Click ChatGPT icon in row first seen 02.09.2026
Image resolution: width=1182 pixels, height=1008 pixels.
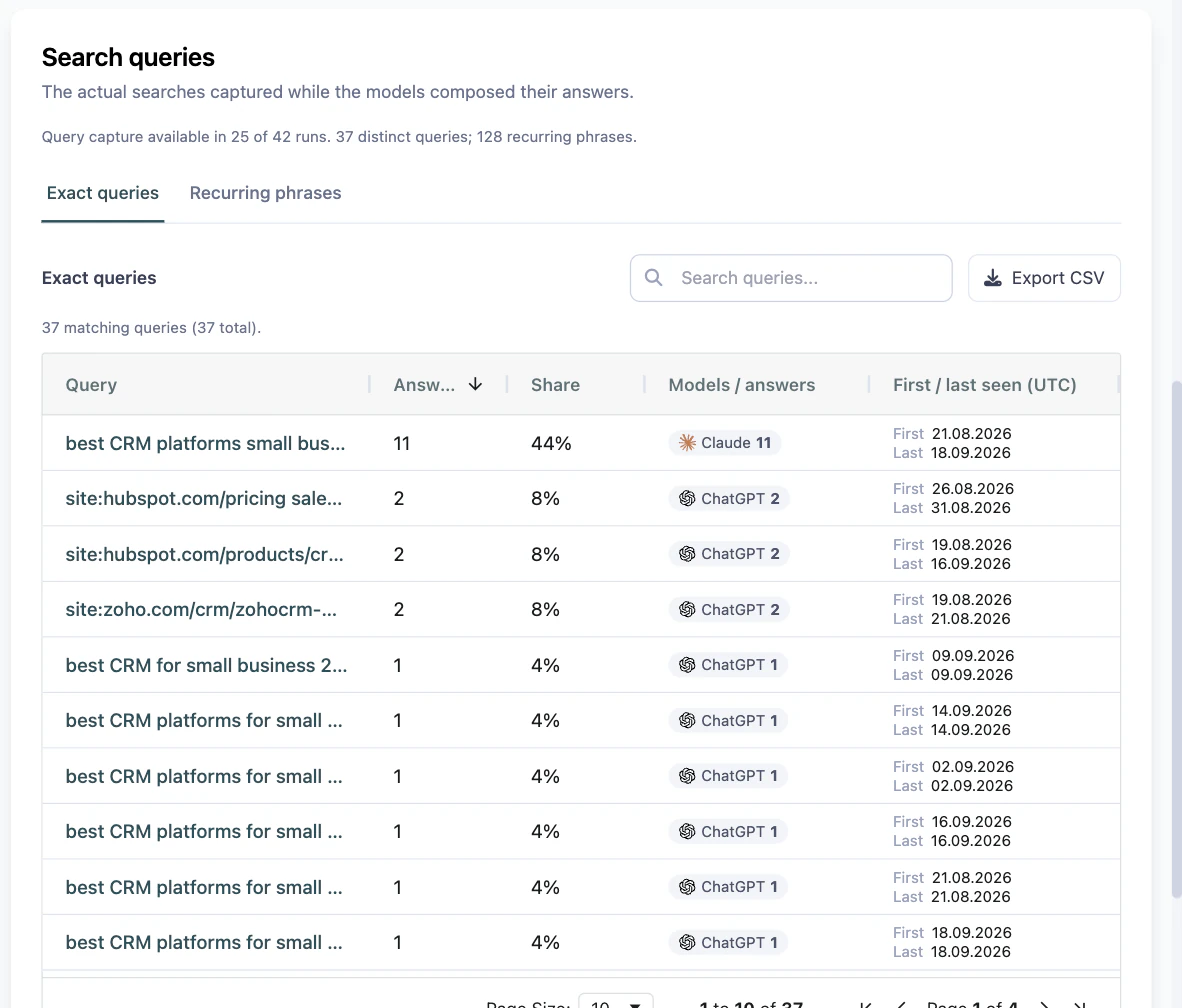[x=687, y=776]
